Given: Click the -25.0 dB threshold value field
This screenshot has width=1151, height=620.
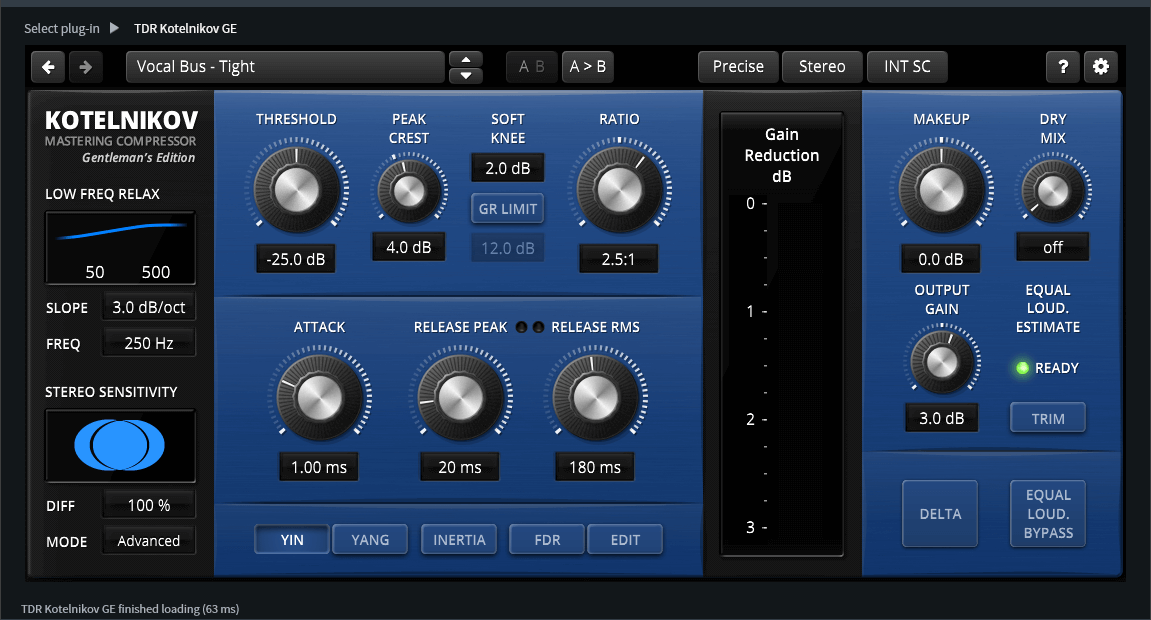Looking at the screenshot, I should [x=296, y=259].
